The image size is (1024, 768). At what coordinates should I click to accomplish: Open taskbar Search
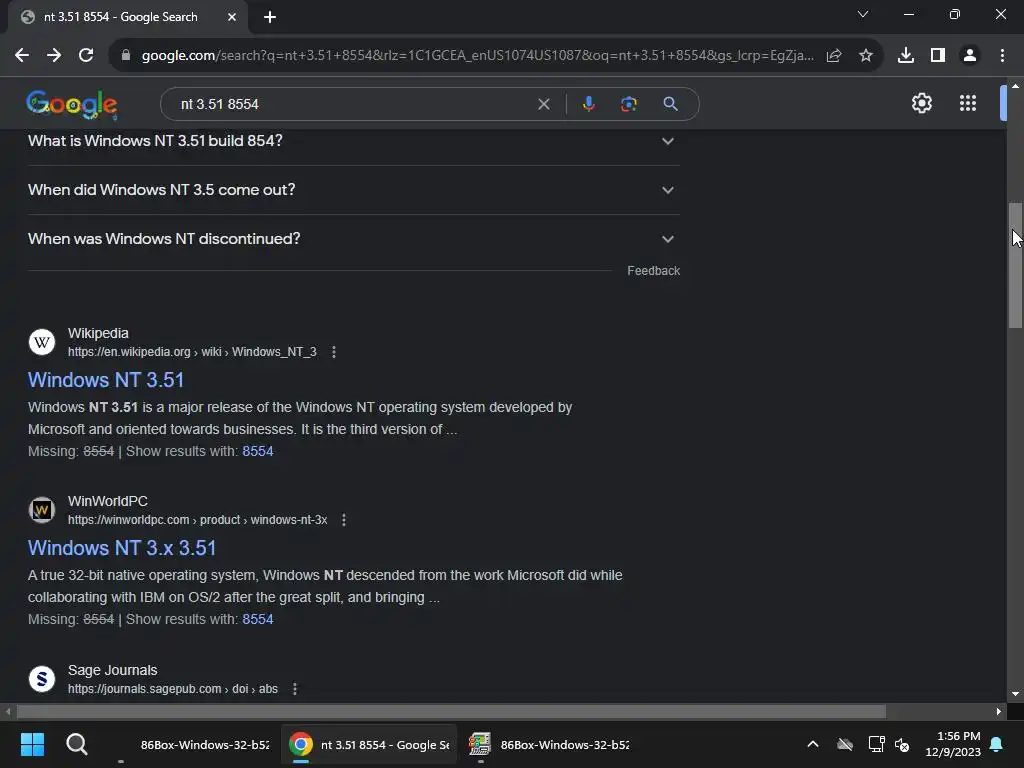[77, 744]
